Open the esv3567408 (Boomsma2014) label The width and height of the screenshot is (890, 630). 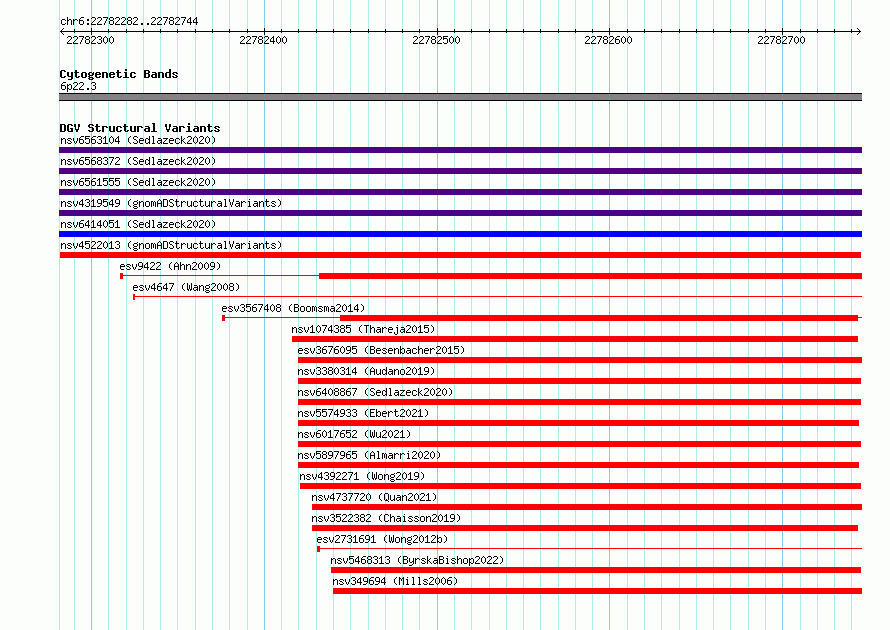click(x=293, y=308)
